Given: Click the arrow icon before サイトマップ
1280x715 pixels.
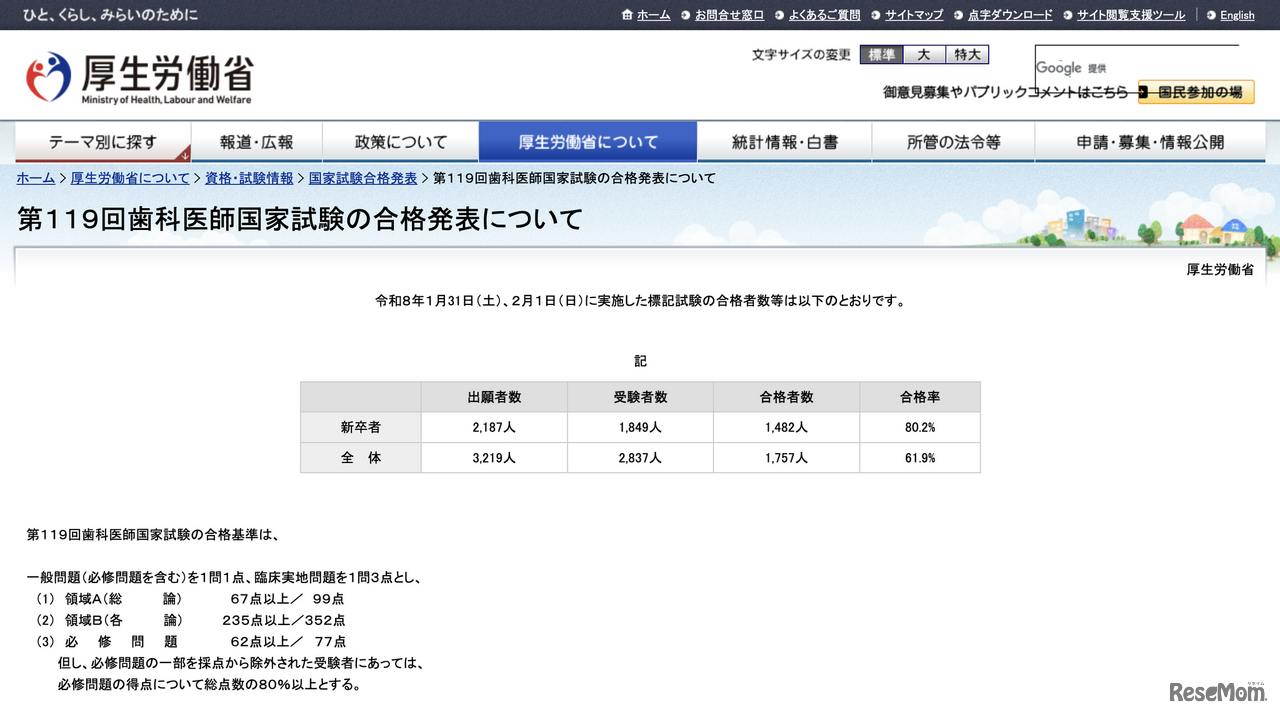Looking at the screenshot, I should click(876, 15).
